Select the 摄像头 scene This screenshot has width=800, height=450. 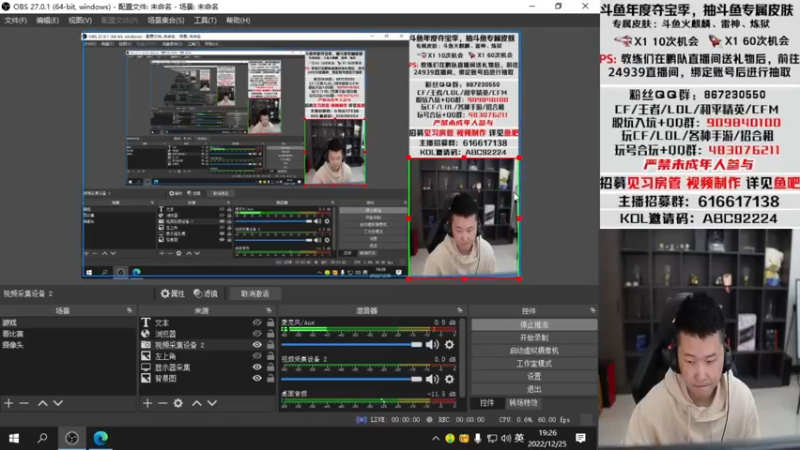[68, 345]
